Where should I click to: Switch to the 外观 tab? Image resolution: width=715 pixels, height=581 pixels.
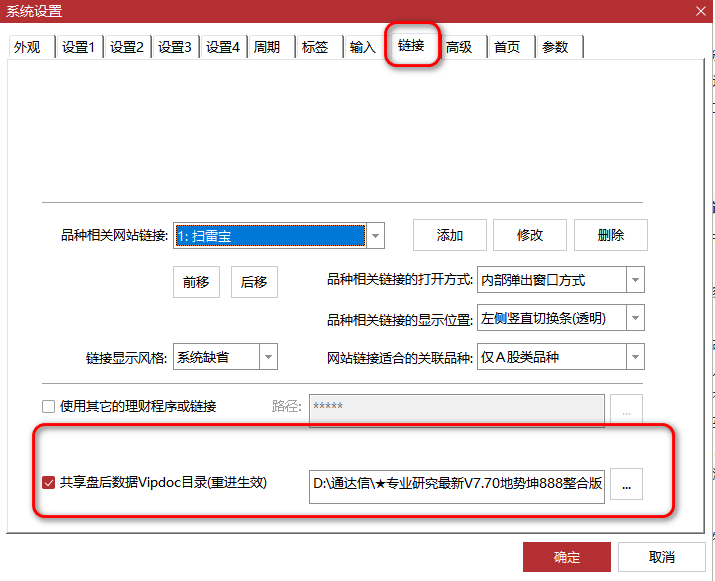click(x=27, y=47)
